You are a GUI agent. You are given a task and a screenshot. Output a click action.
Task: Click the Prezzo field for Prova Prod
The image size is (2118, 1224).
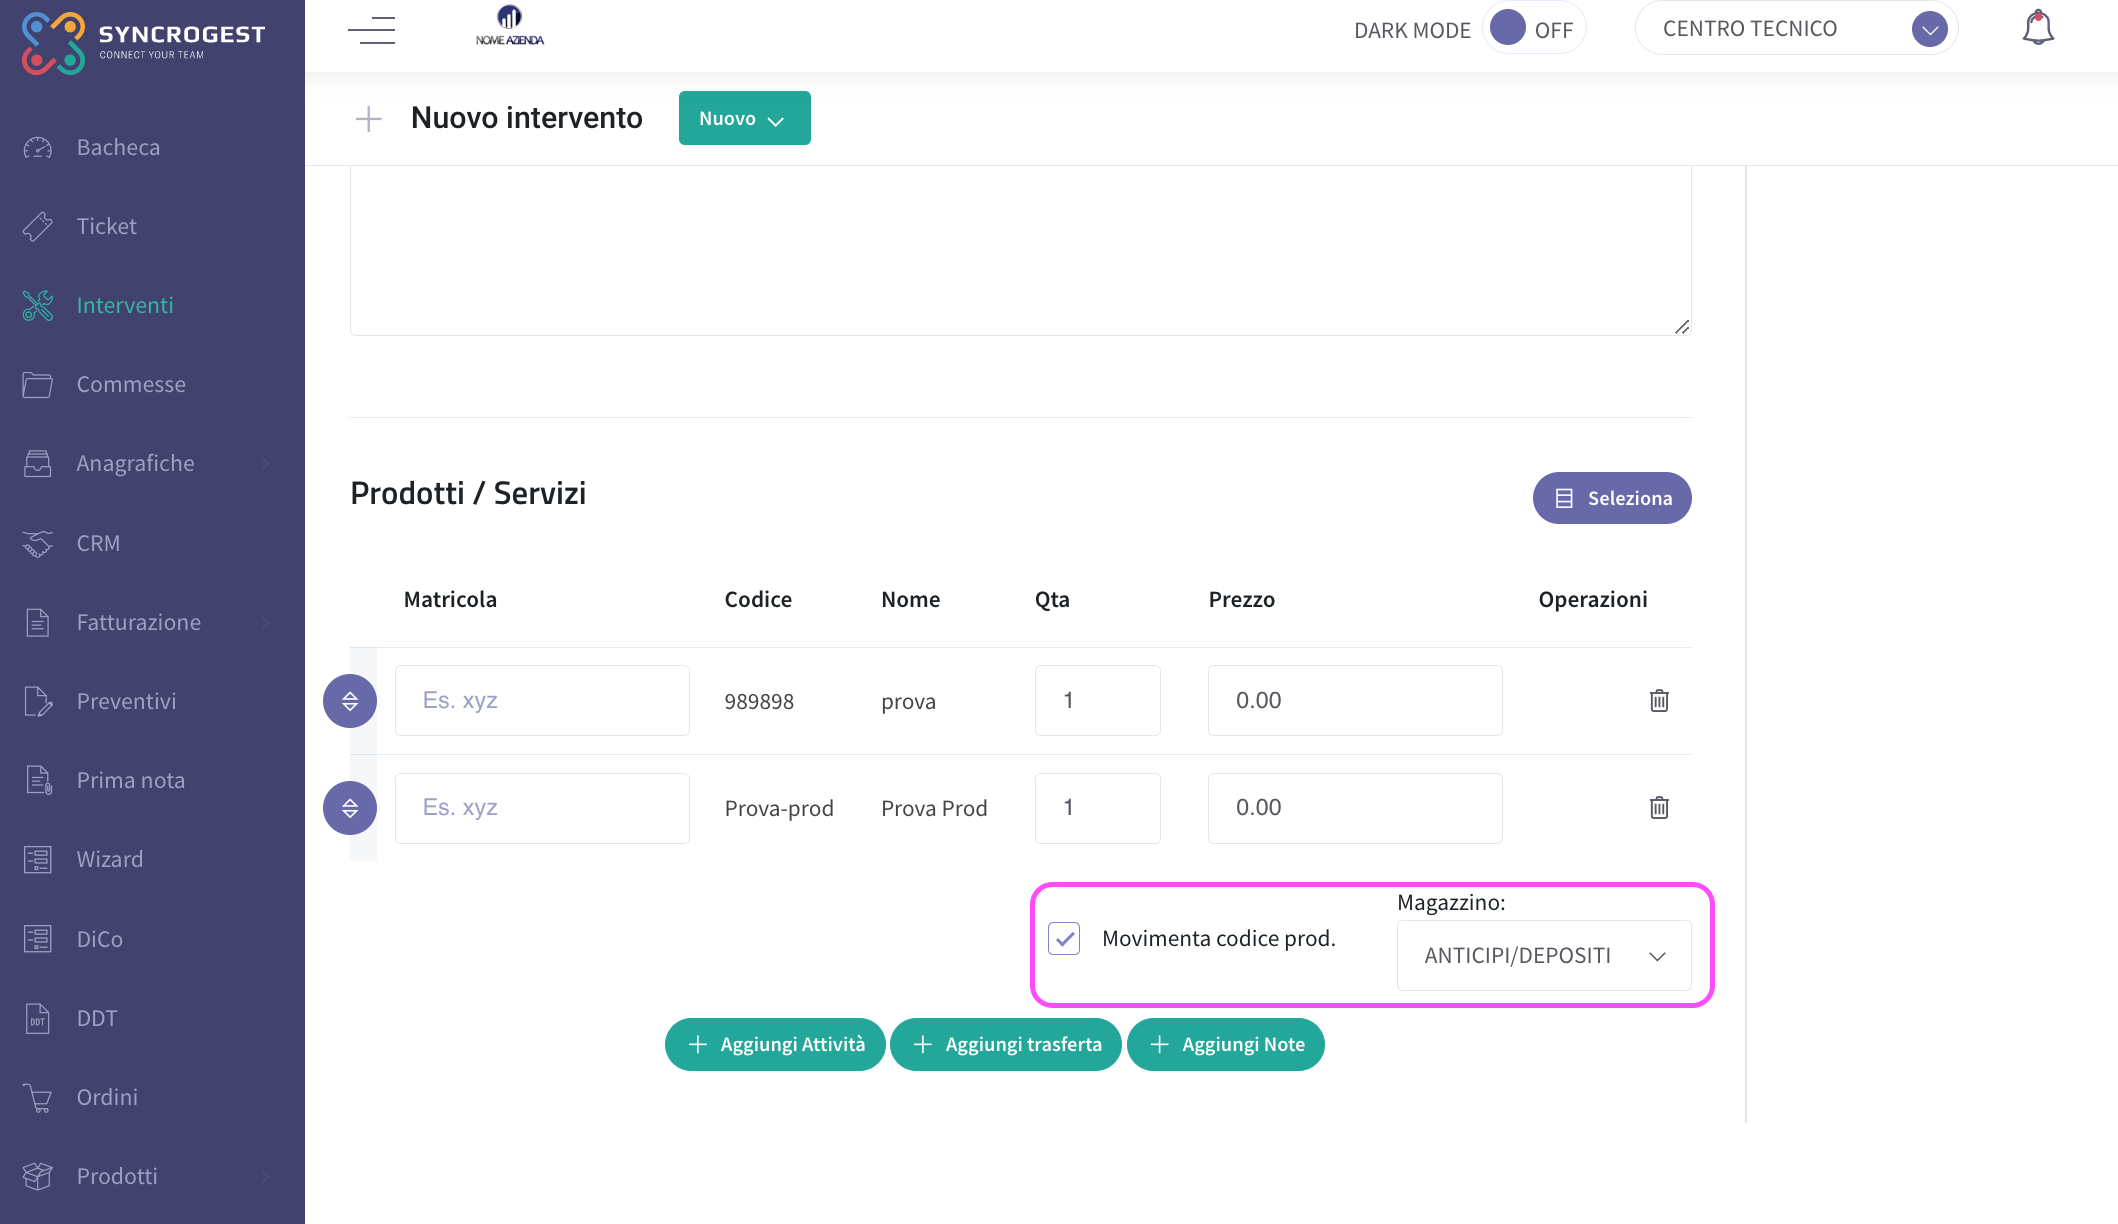tap(1355, 808)
